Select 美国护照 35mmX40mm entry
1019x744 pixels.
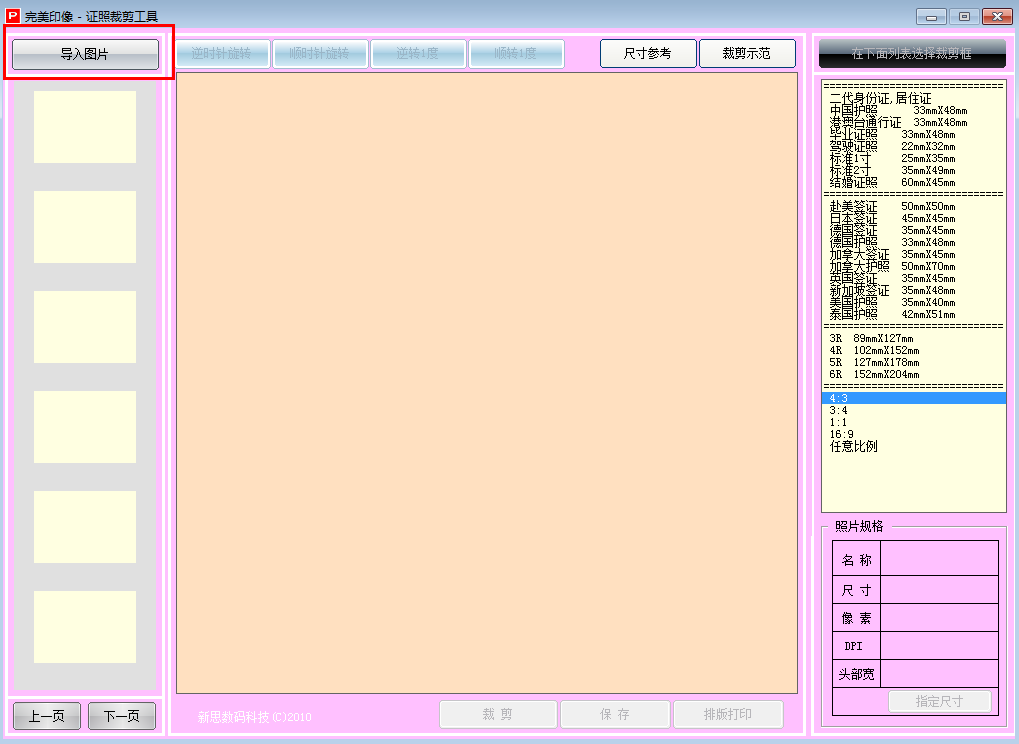914,303
